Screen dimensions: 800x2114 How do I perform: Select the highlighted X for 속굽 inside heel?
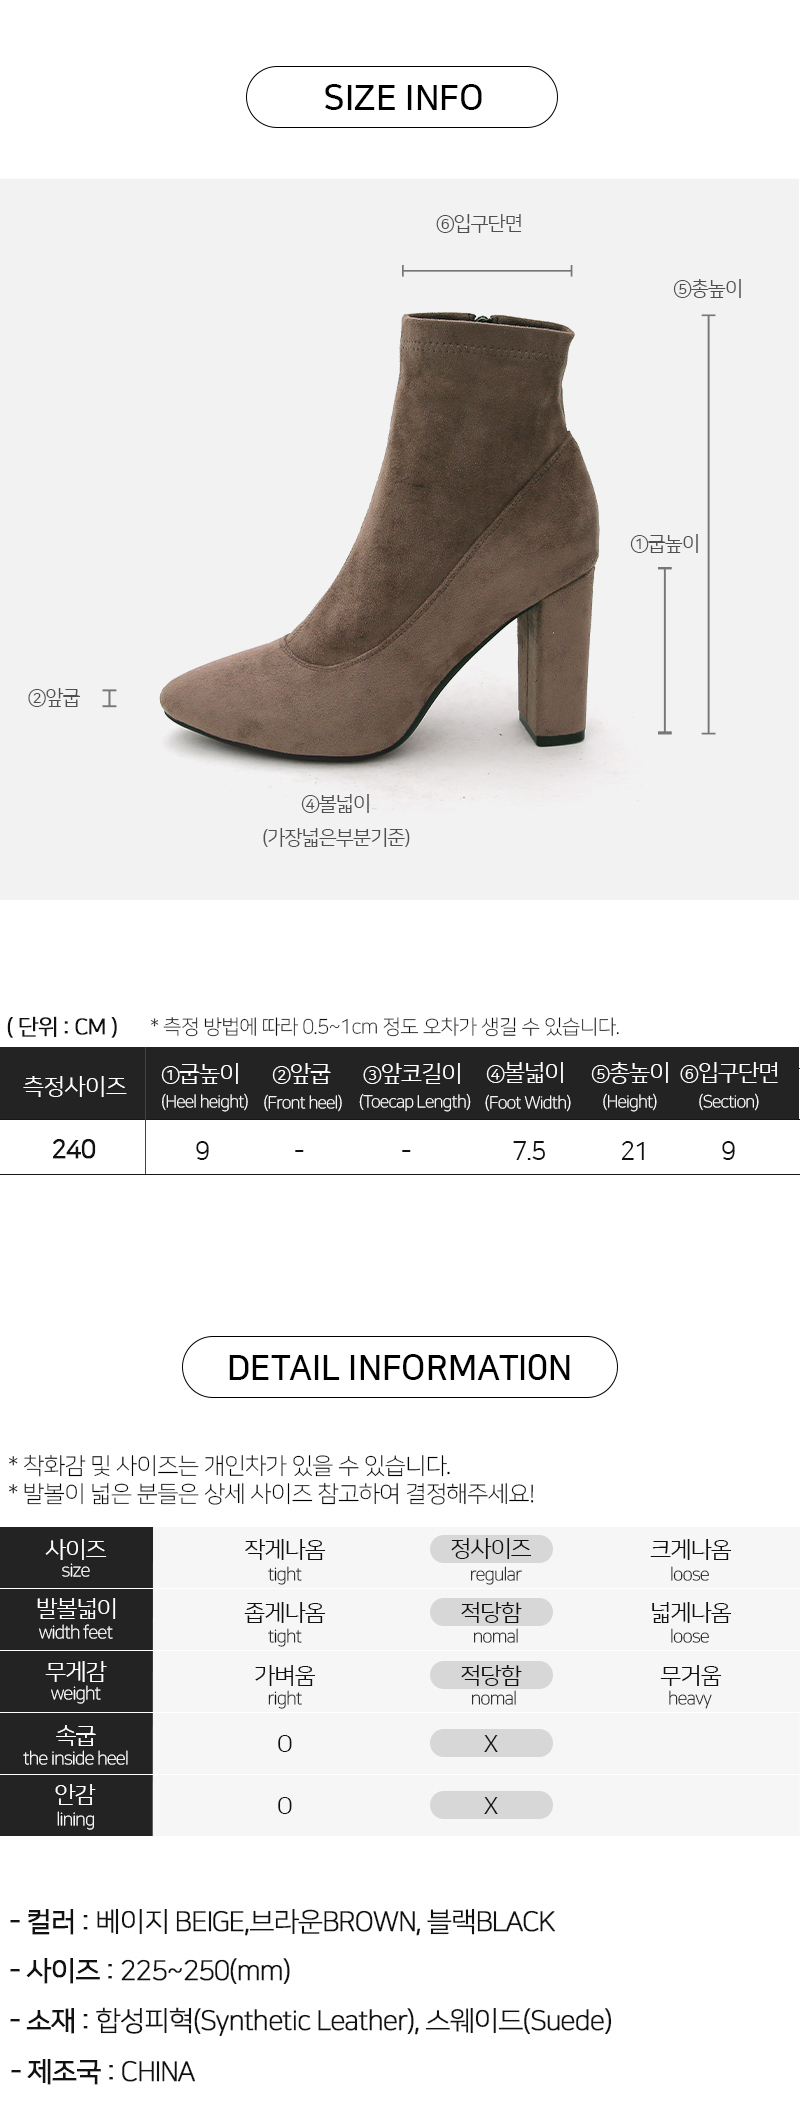click(491, 1743)
